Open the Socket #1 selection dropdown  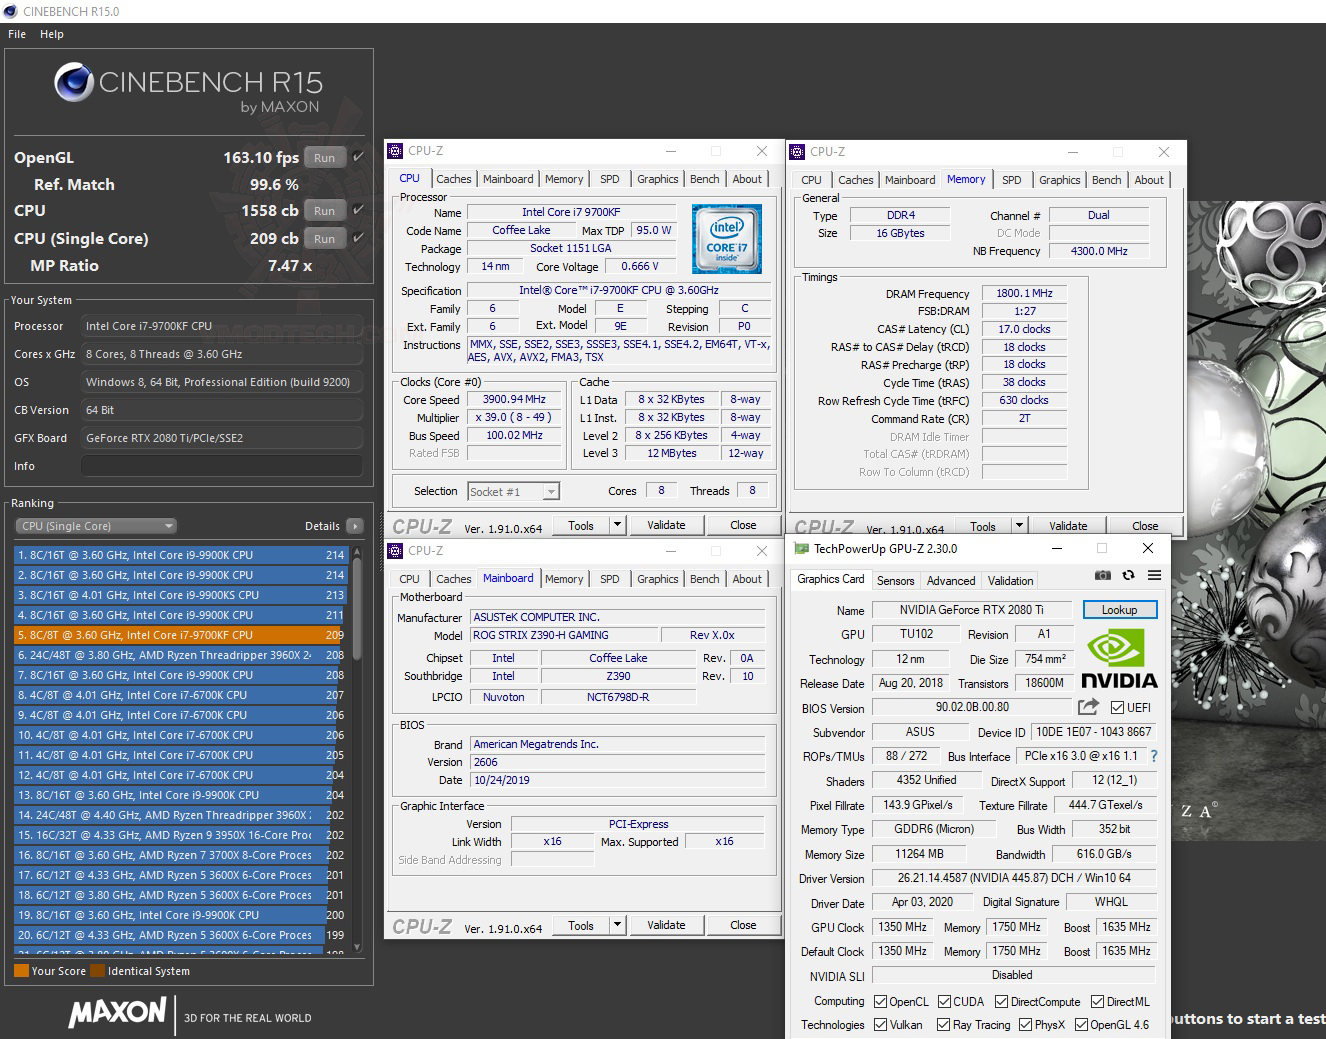pyautogui.click(x=513, y=491)
